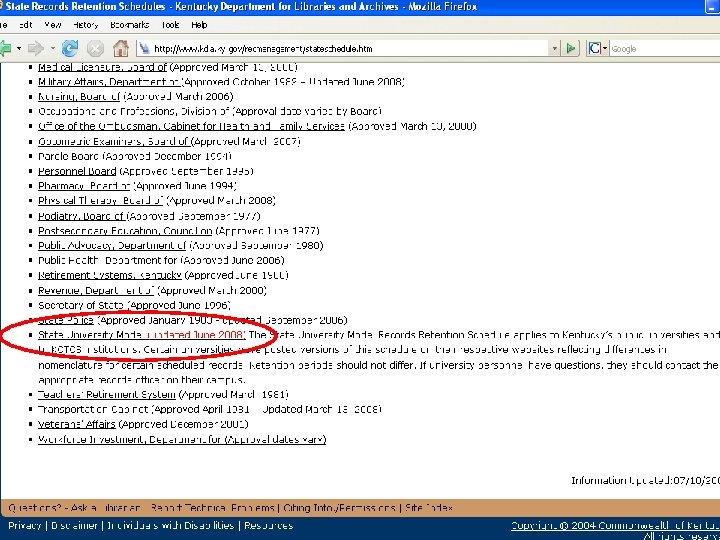Open Office of the Ombudsman link
Viewport: 720px width, 540px height.
(191, 126)
